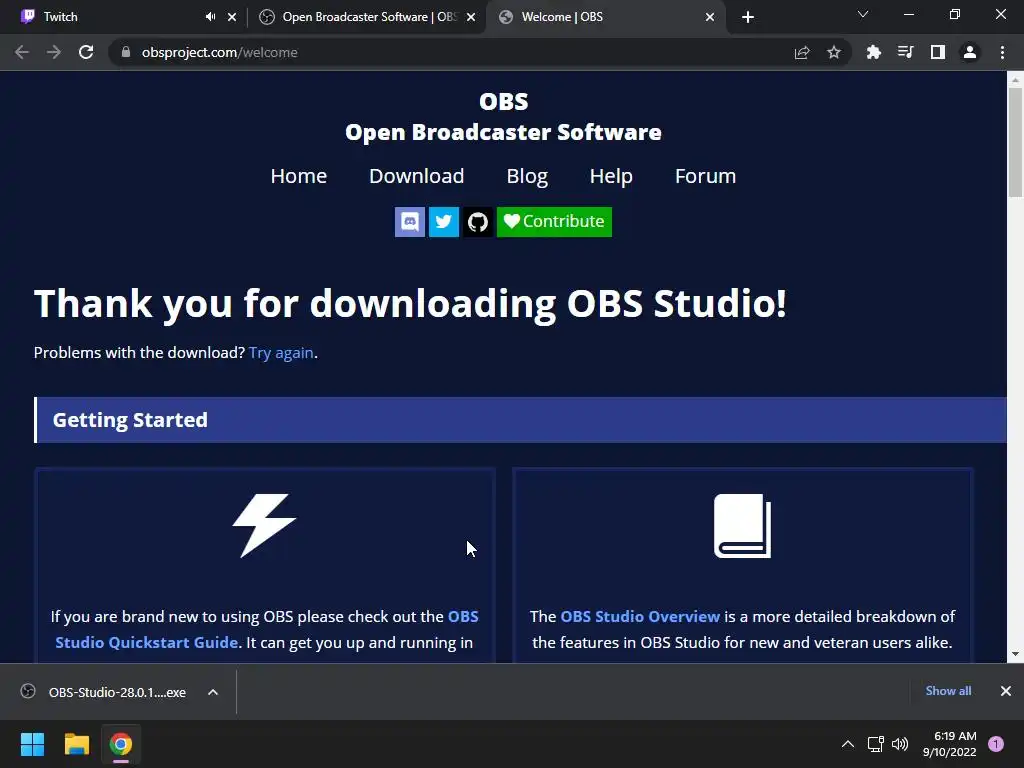The height and width of the screenshot is (768, 1024).
Task: Open the Blog nav item
Action: click(x=527, y=176)
